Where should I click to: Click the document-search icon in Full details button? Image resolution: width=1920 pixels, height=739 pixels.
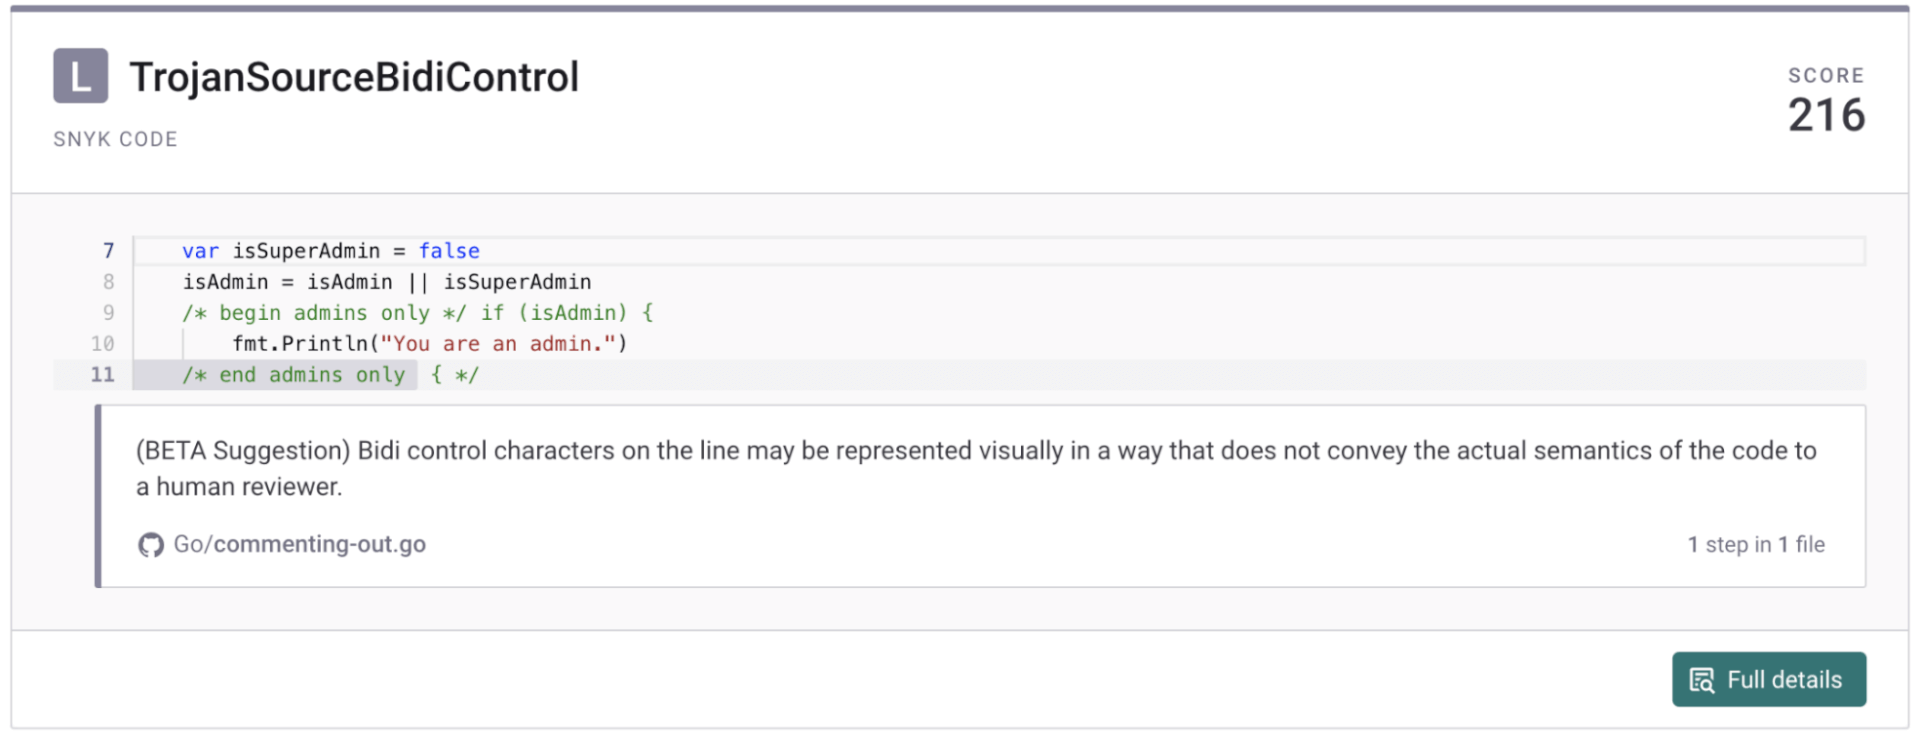(x=1702, y=679)
